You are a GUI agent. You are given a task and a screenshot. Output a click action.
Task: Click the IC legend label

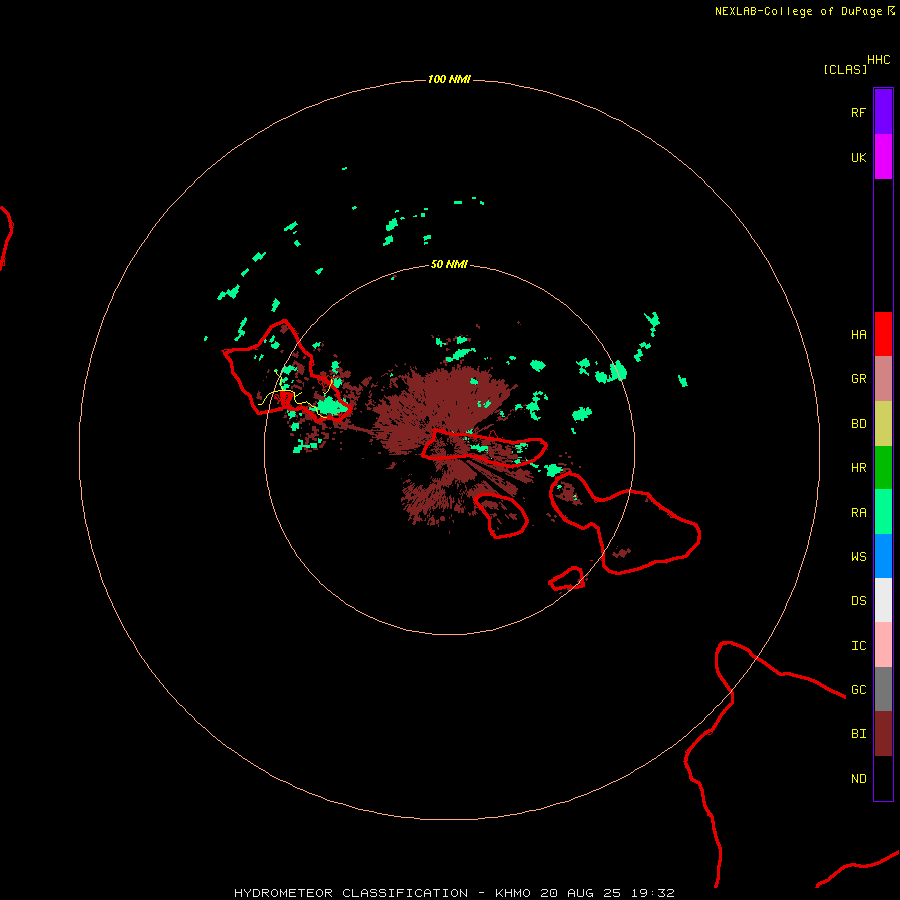click(x=858, y=646)
